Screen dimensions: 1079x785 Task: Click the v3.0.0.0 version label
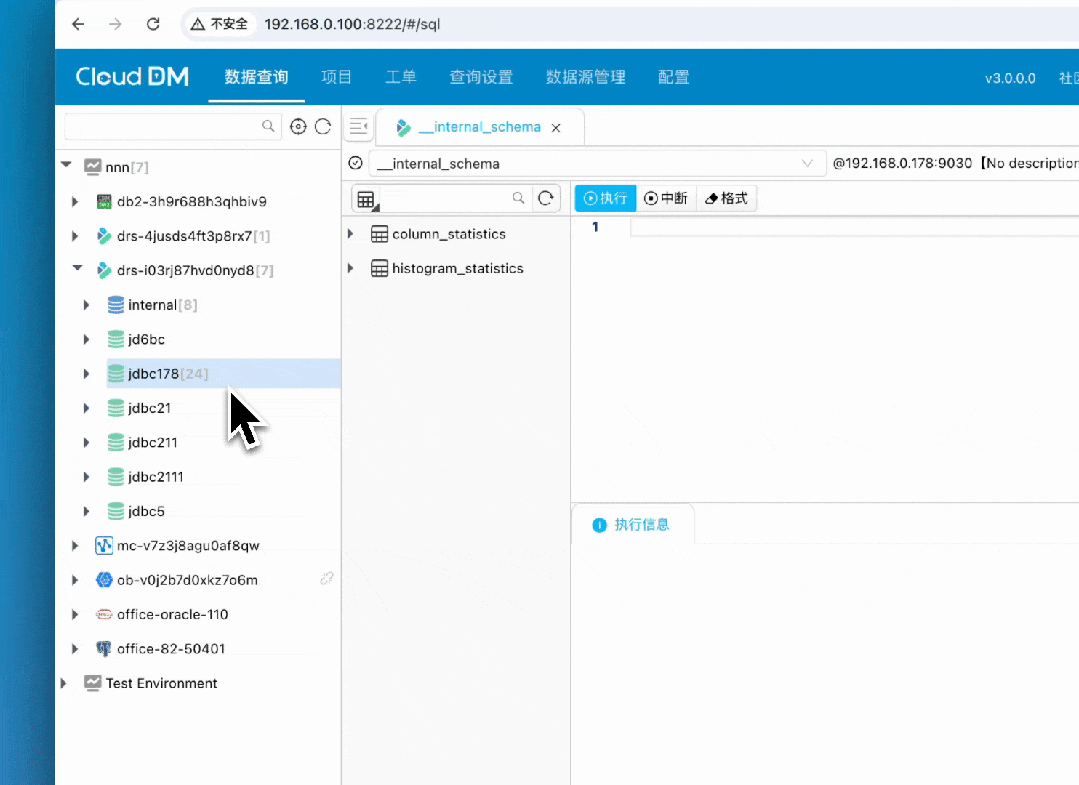1009,78
